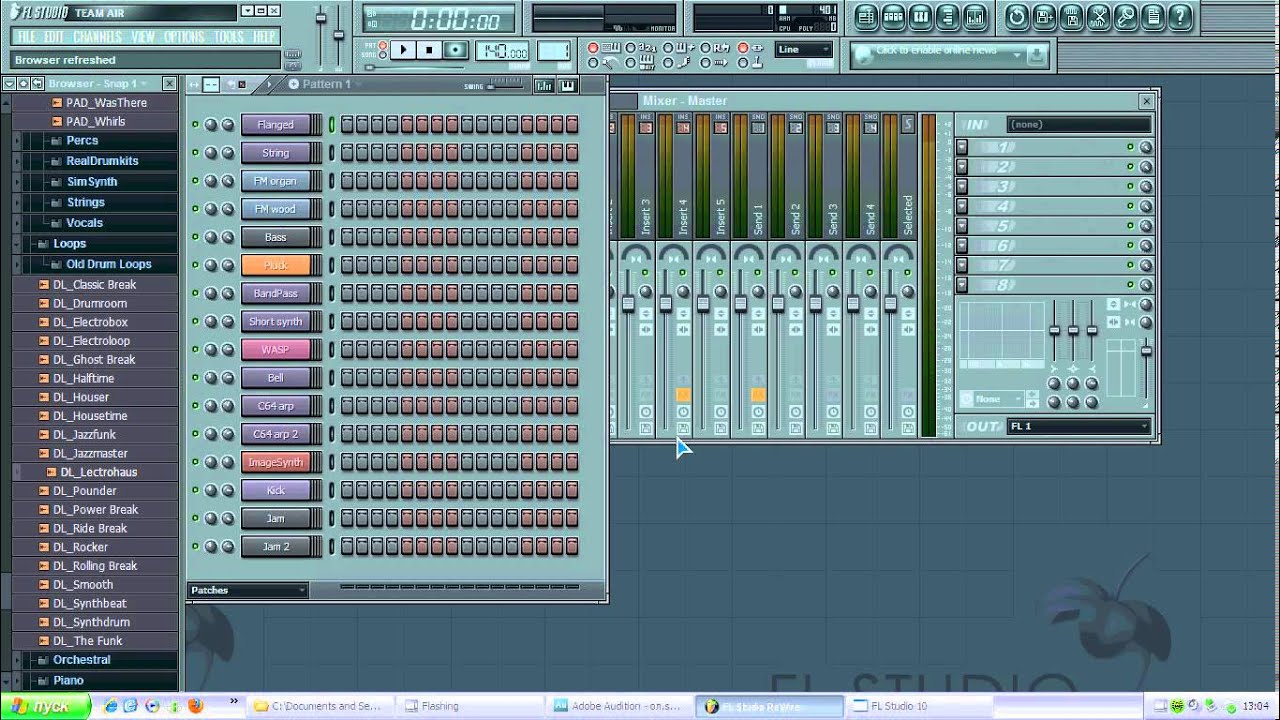
Task: Toggle the first step of the String channel
Action: (x=347, y=153)
